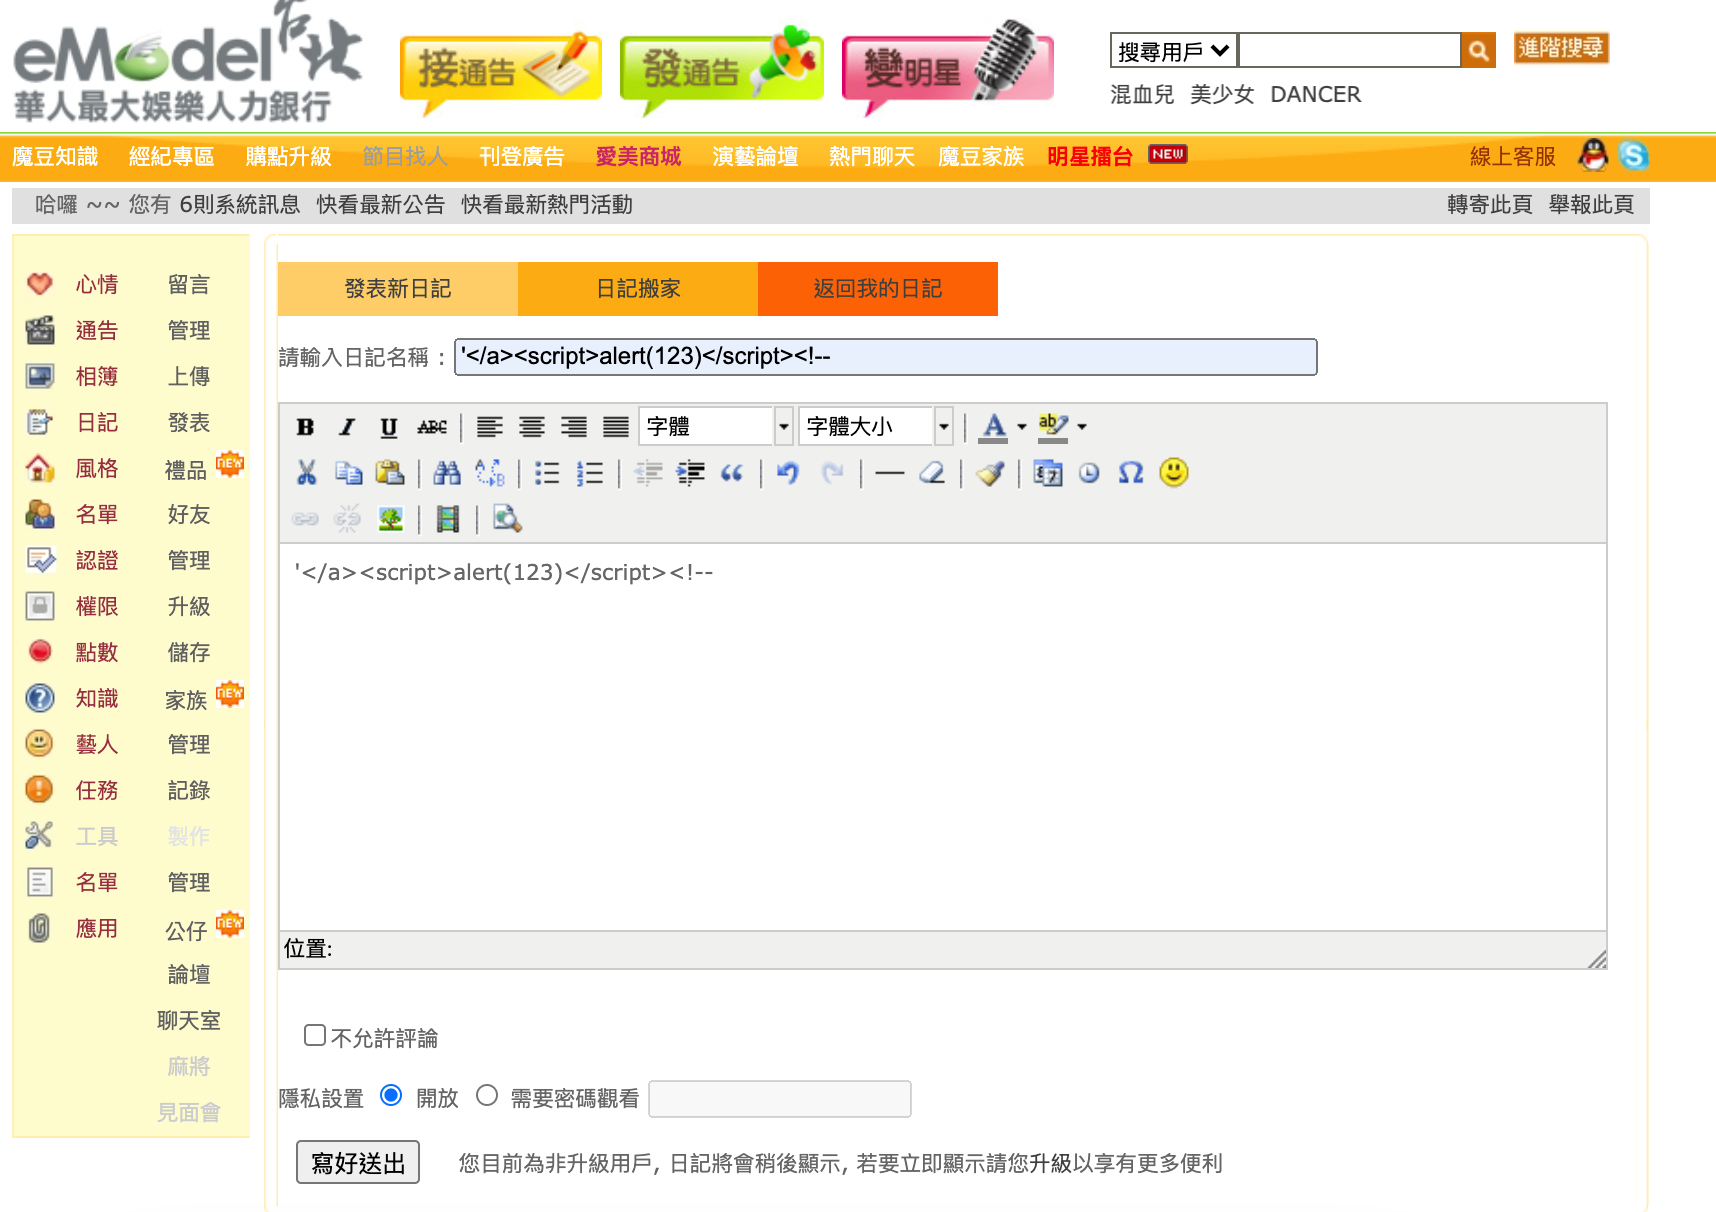Viewport: 1716px width, 1212px height.
Task: Open 演藝論壇 menu item
Action: (x=755, y=156)
